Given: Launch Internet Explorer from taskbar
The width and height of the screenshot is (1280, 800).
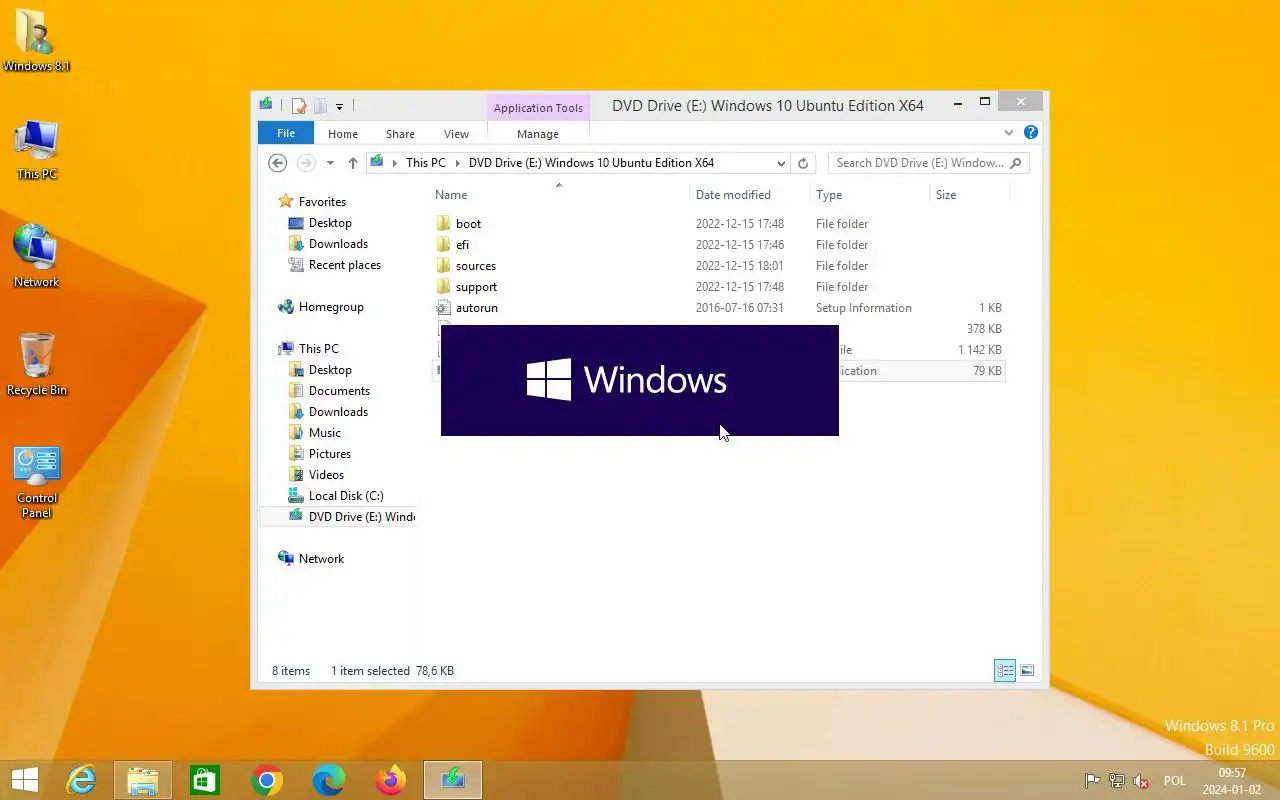Looking at the screenshot, I should click(81, 780).
